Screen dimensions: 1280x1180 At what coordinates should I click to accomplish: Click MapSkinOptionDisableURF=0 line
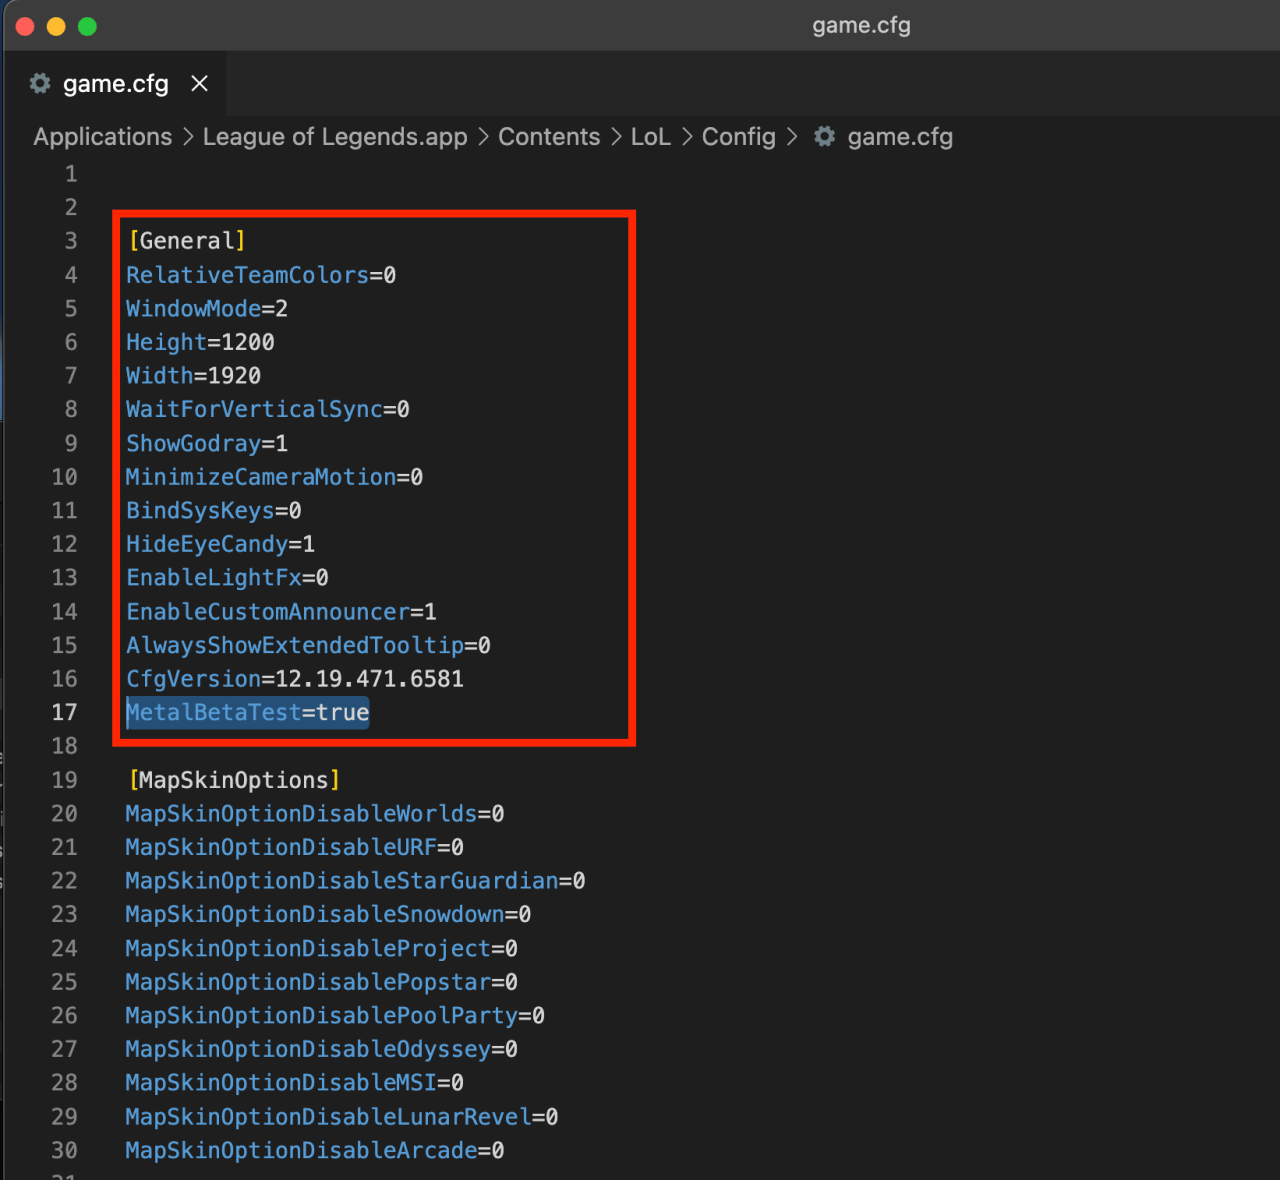(295, 848)
